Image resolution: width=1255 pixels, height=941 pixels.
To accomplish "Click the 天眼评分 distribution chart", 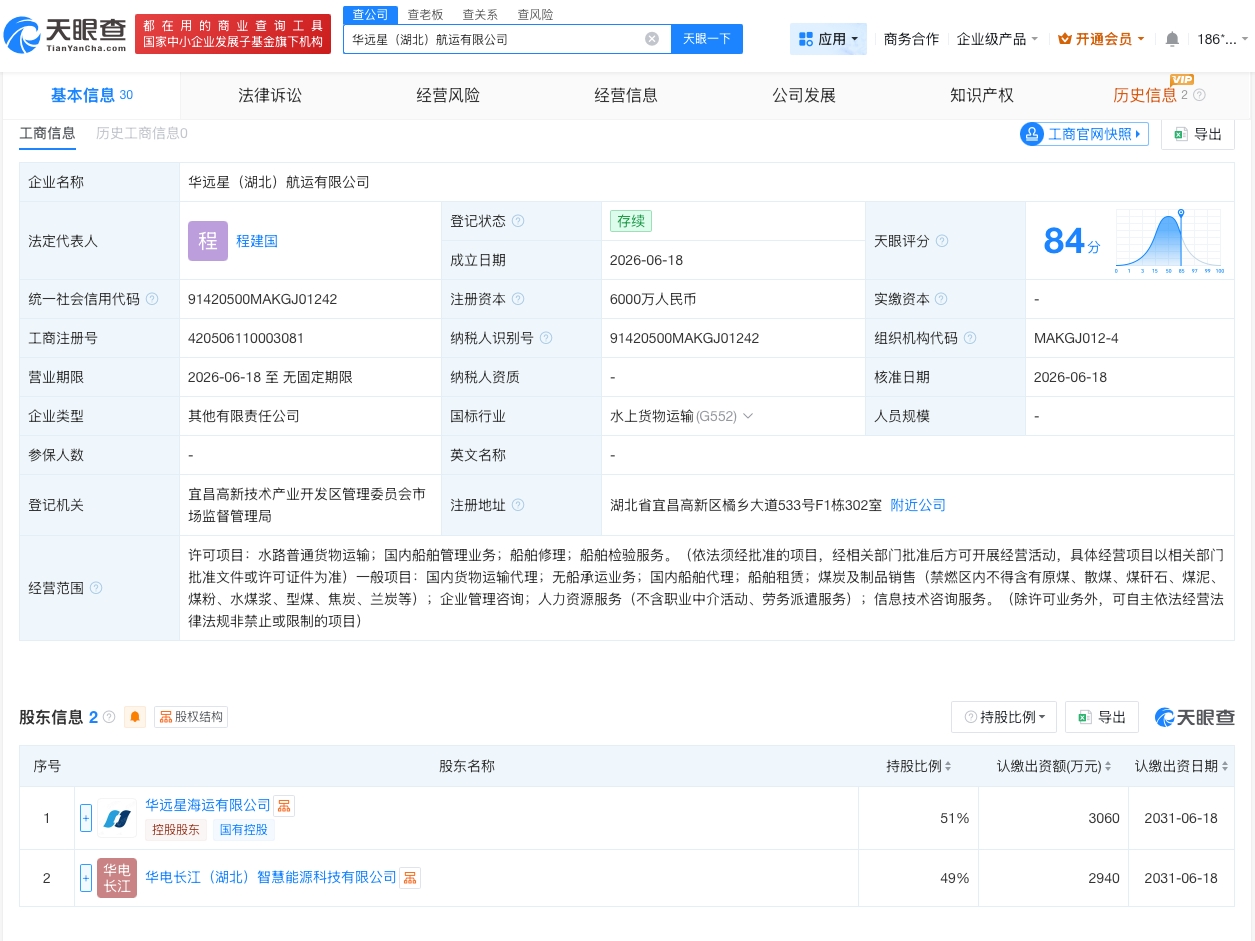I will [1168, 241].
